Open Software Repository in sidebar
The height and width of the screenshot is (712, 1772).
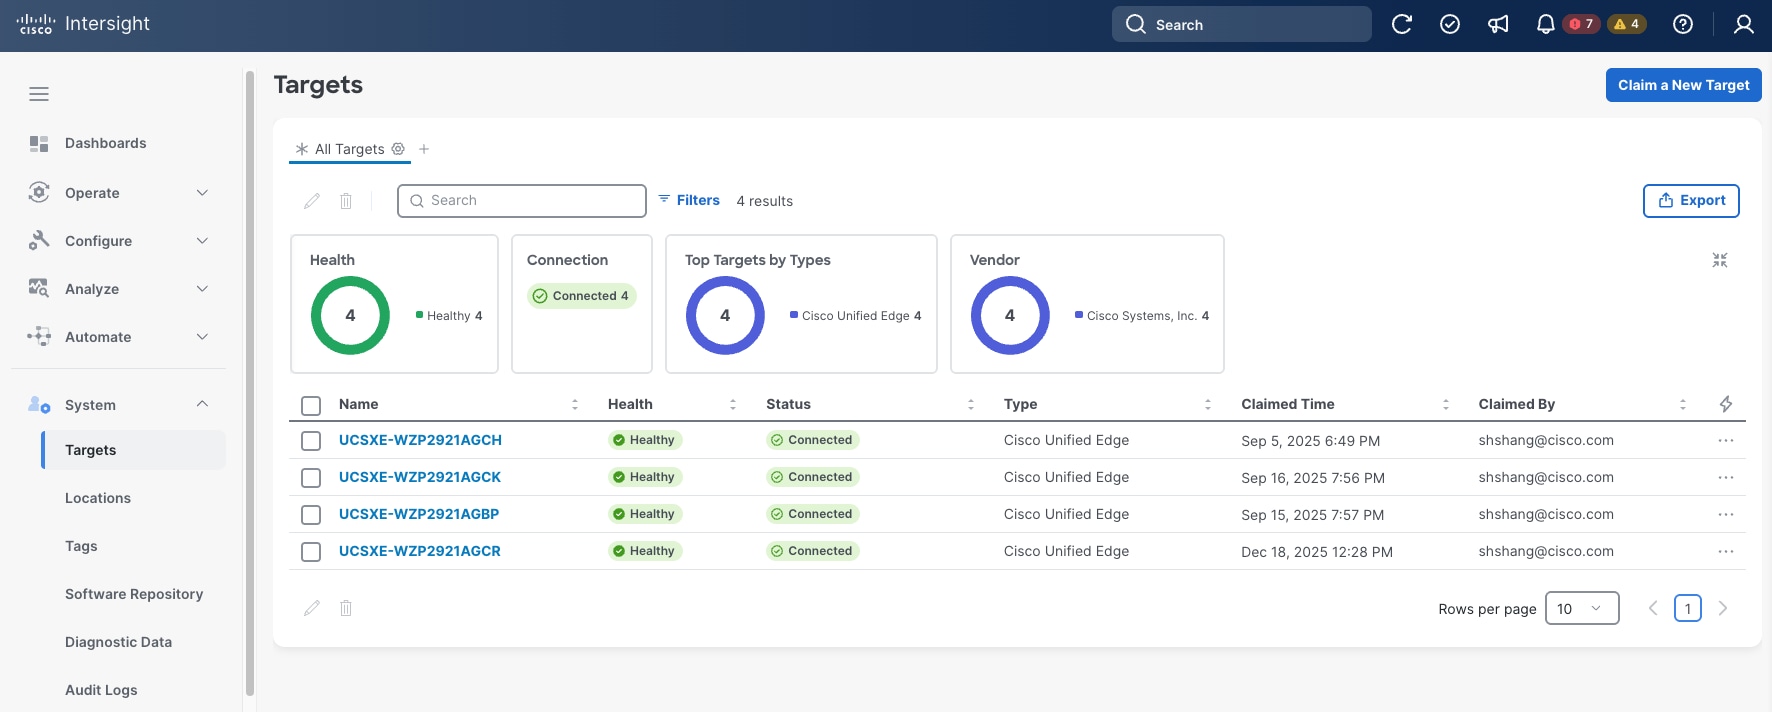point(134,594)
